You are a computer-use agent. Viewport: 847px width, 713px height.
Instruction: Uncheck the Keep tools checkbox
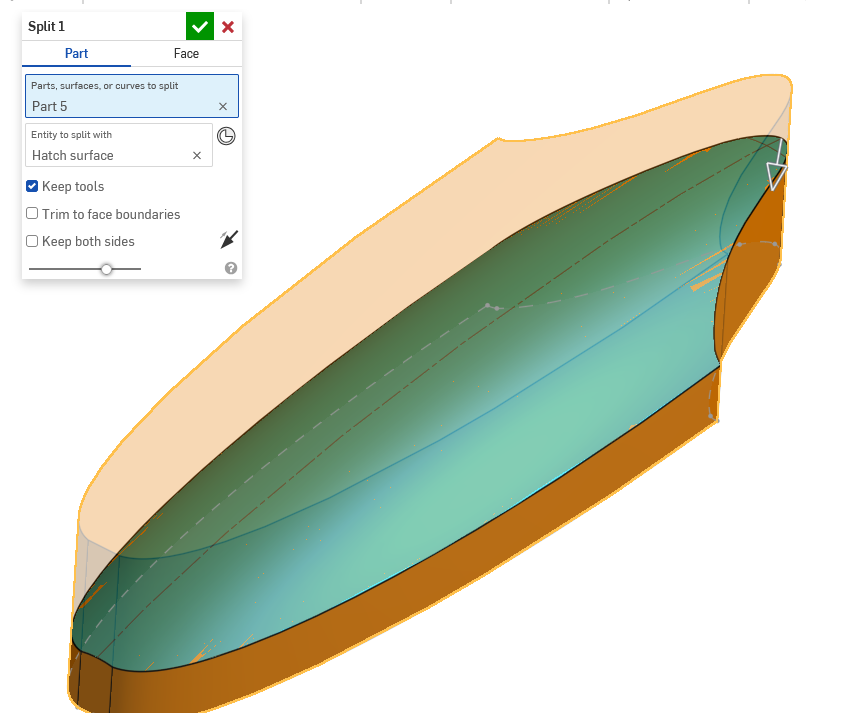coord(32,186)
